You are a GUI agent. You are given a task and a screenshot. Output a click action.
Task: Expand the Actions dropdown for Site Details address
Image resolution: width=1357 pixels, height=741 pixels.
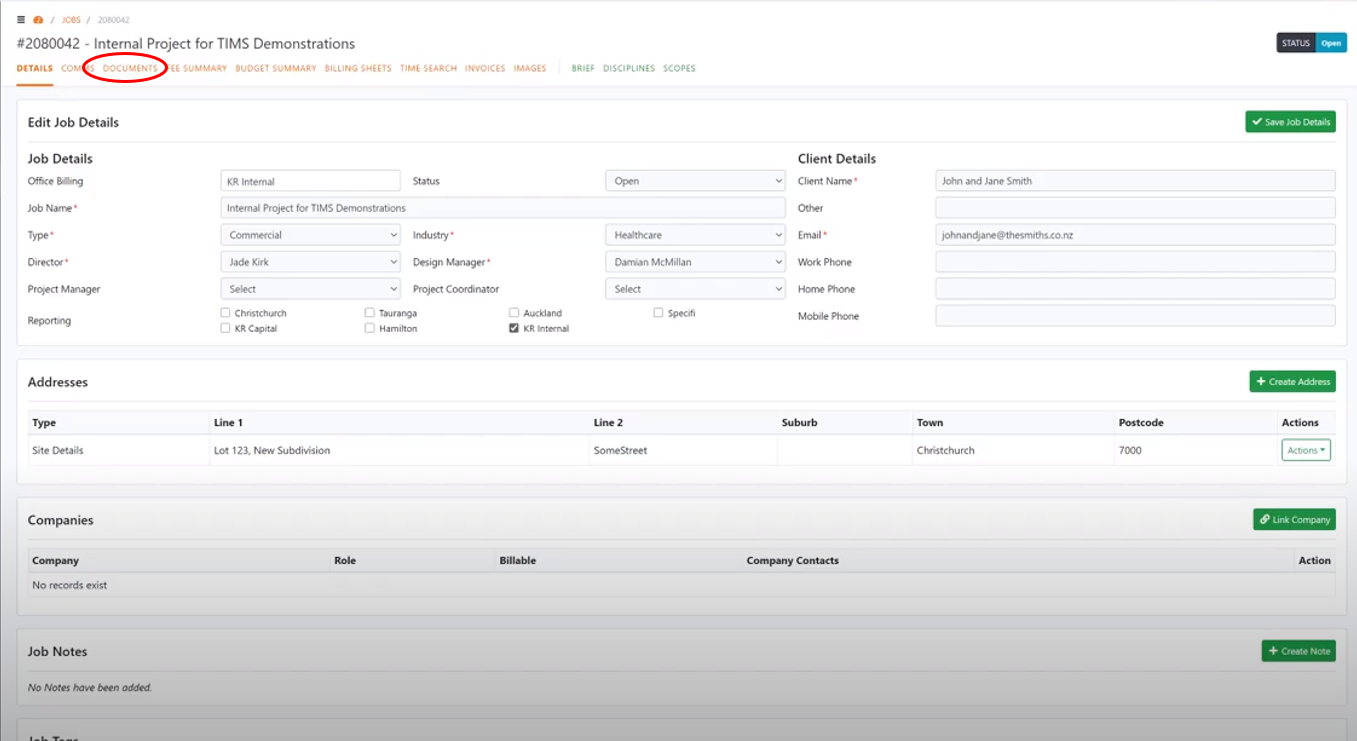click(1305, 449)
